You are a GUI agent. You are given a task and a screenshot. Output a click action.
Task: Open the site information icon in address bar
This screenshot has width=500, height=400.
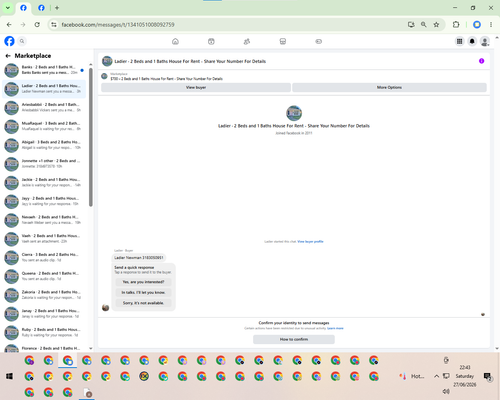point(53,25)
